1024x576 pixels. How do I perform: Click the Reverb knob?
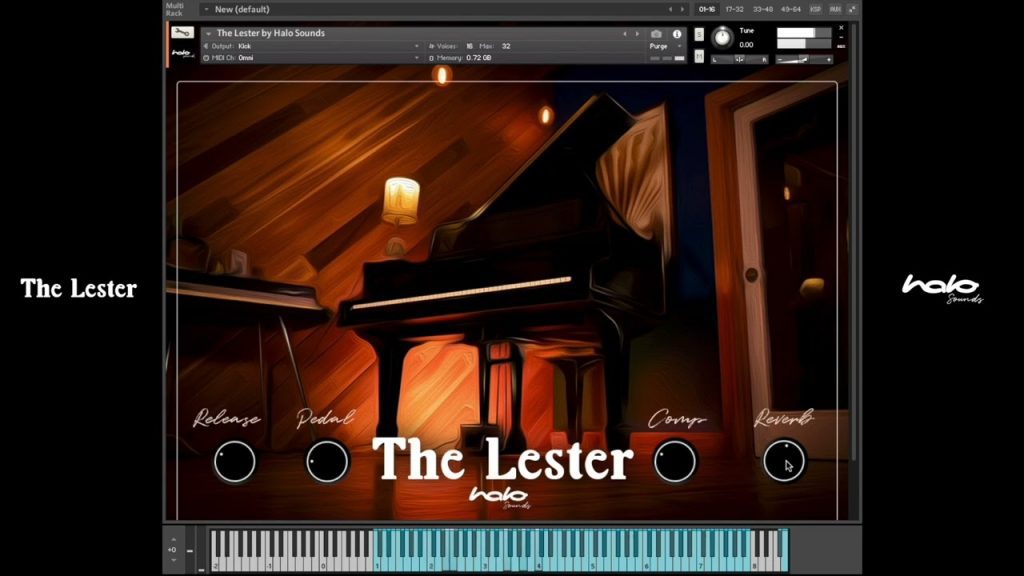[x=784, y=460]
